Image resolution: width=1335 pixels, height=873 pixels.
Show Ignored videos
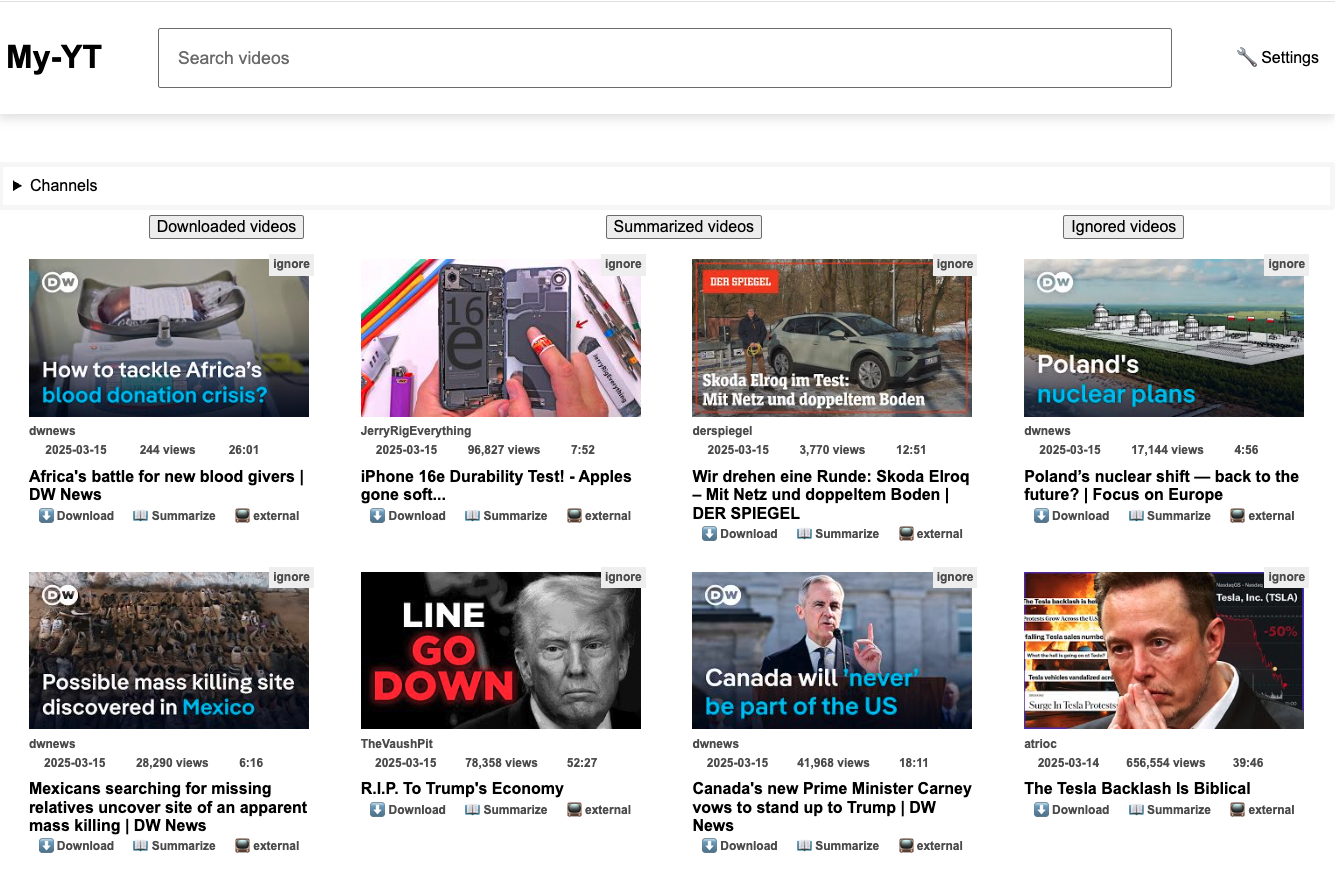1123,227
